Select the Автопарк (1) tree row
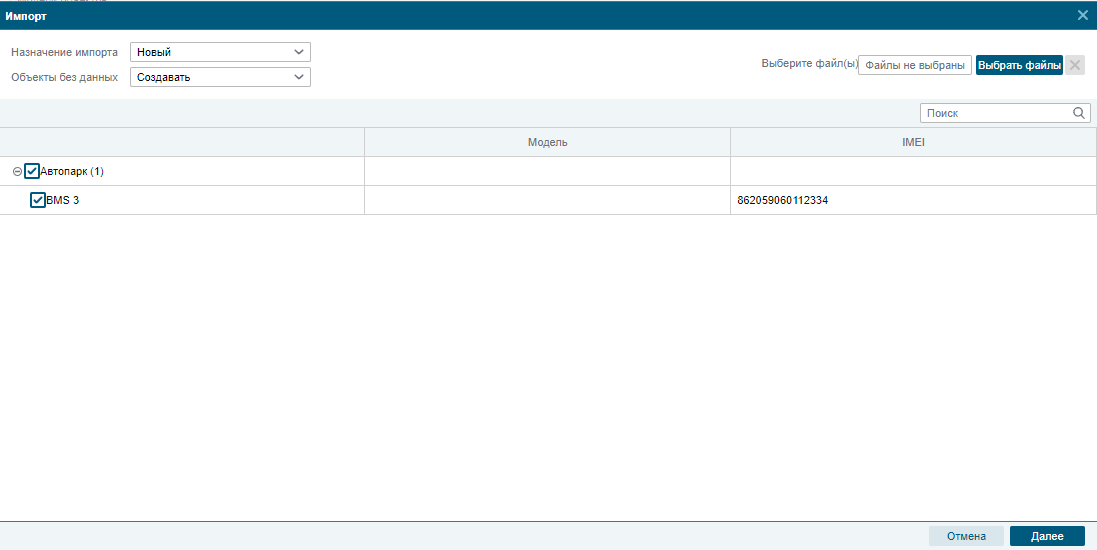Image resolution: width=1097 pixels, height=550 pixels. (x=72, y=171)
